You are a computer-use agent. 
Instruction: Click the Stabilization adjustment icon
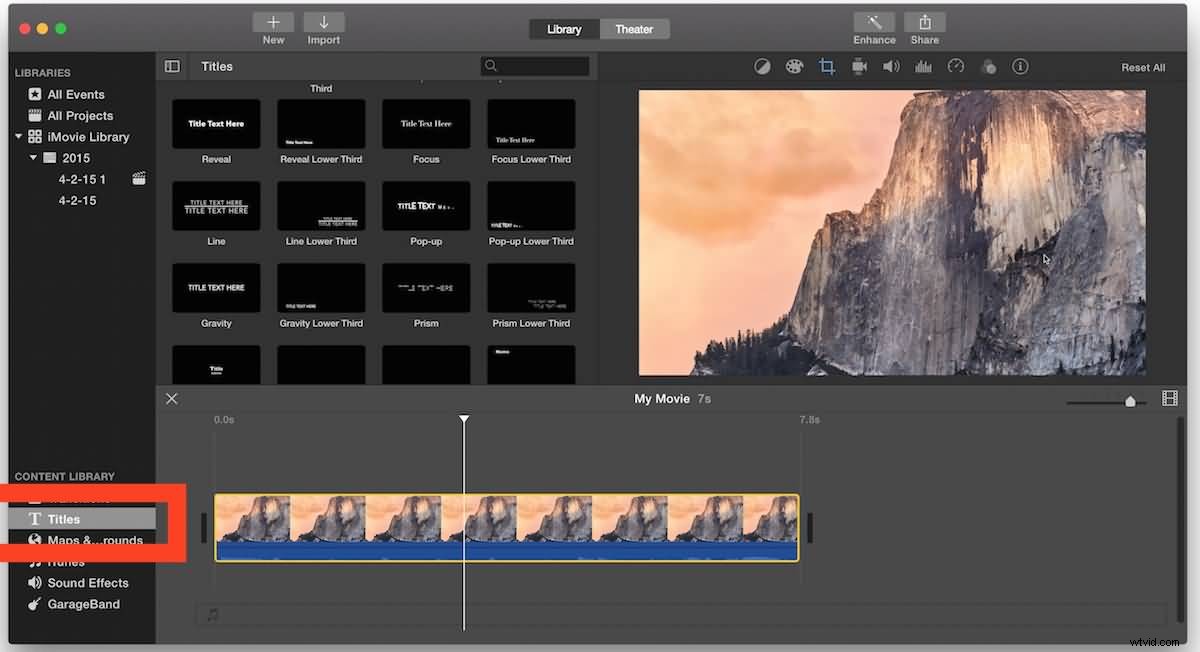[x=859, y=66]
